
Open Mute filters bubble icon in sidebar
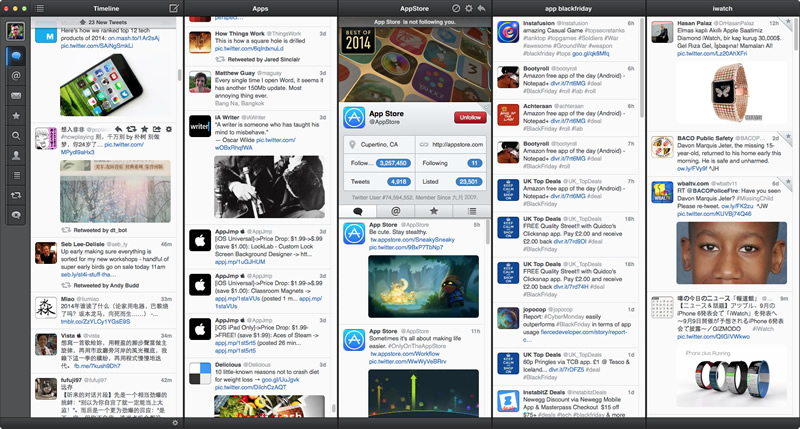coord(16,215)
